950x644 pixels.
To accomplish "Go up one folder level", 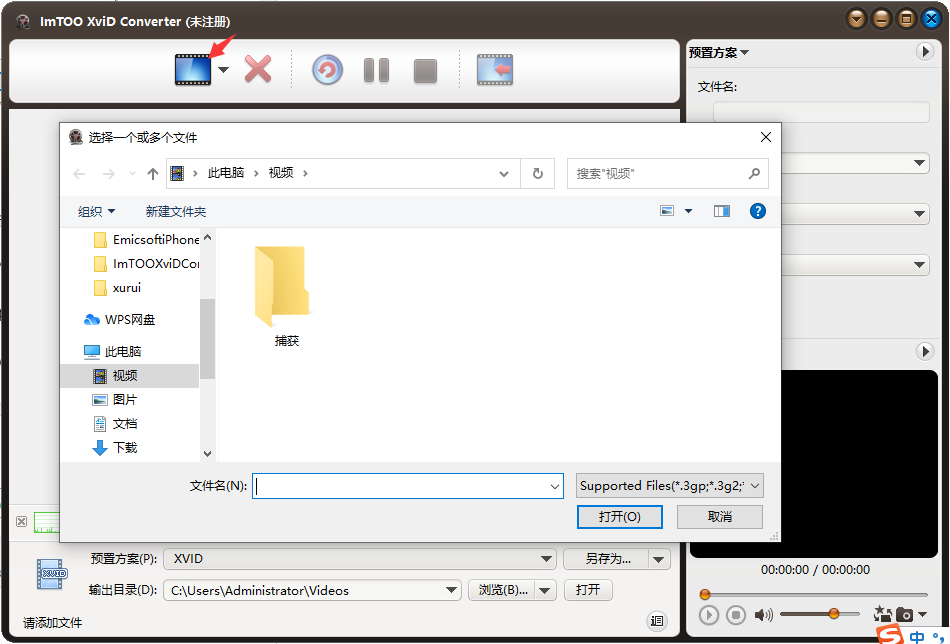I will click(x=153, y=174).
